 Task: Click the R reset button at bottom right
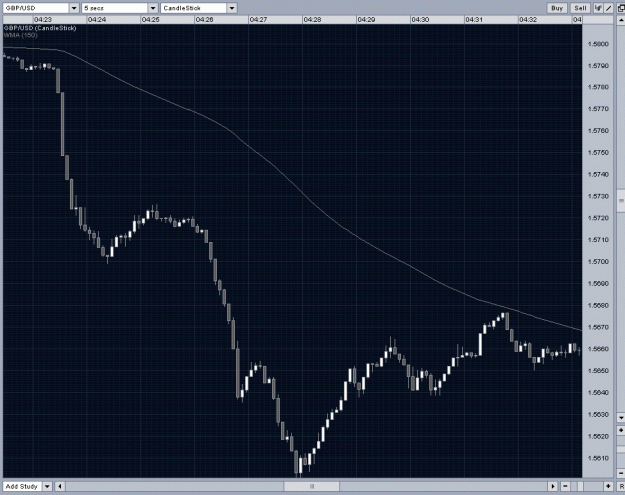[621, 486]
